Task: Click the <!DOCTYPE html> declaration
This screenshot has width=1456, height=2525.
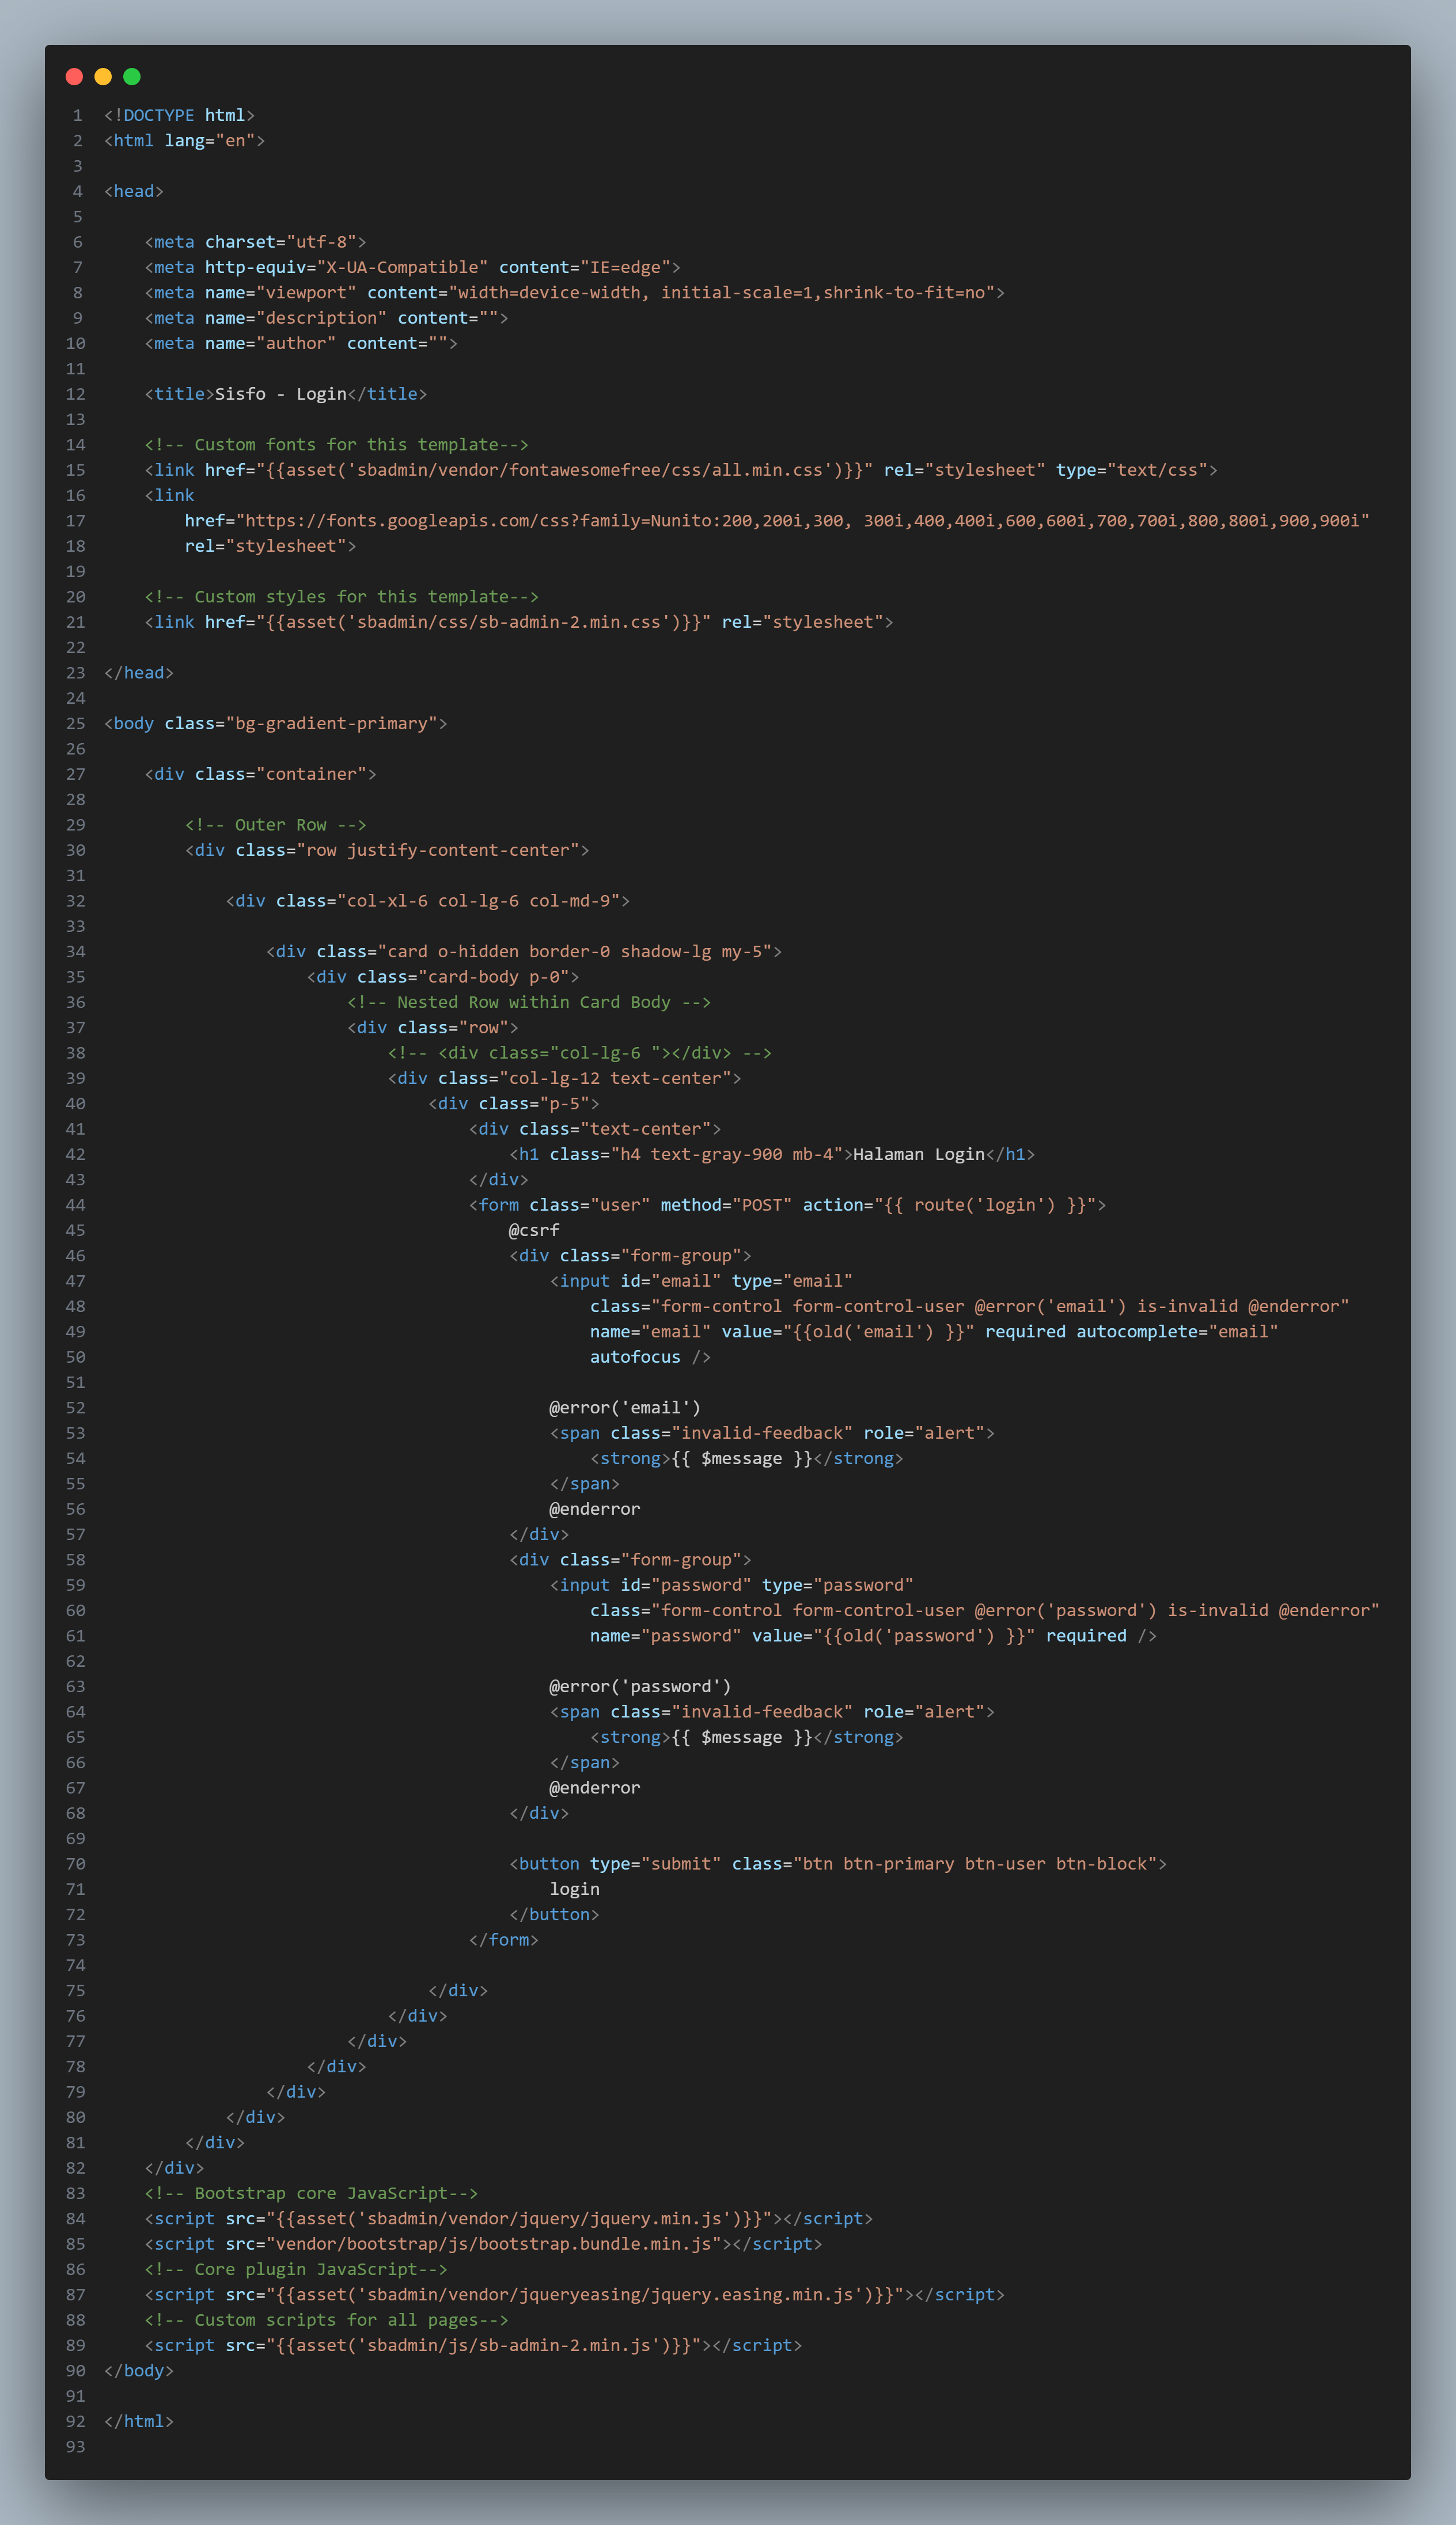Action: (x=179, y=115)
